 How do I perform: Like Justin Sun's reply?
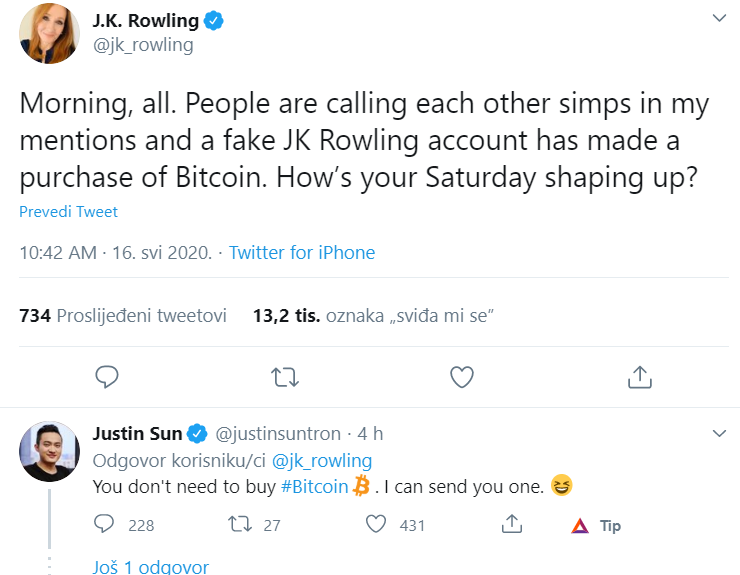pos(376,524)
